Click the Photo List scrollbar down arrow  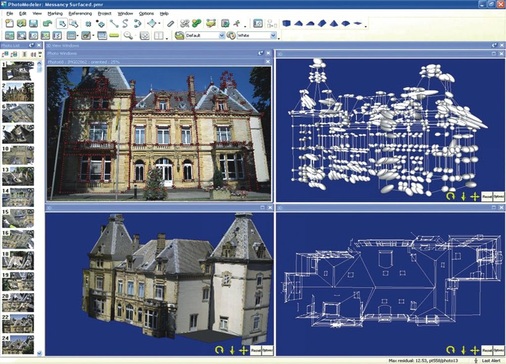(x=39, y=353)
